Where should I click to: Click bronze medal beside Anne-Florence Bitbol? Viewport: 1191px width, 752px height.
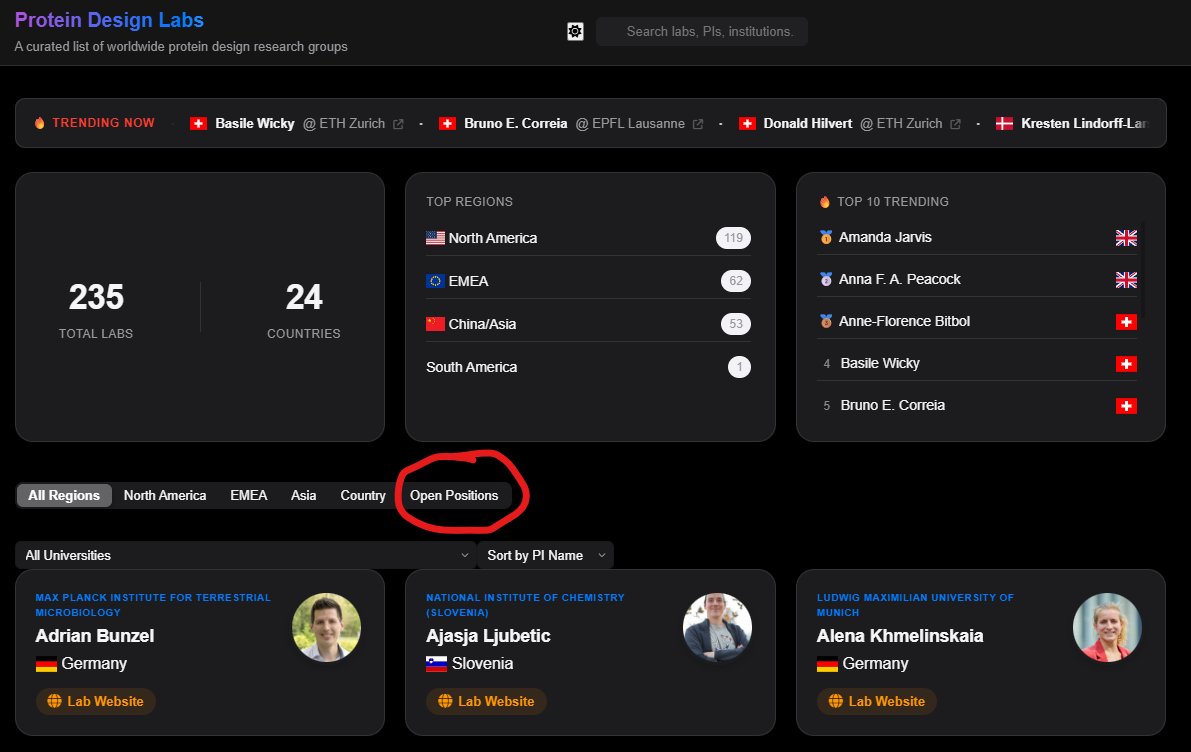(826, 321)
